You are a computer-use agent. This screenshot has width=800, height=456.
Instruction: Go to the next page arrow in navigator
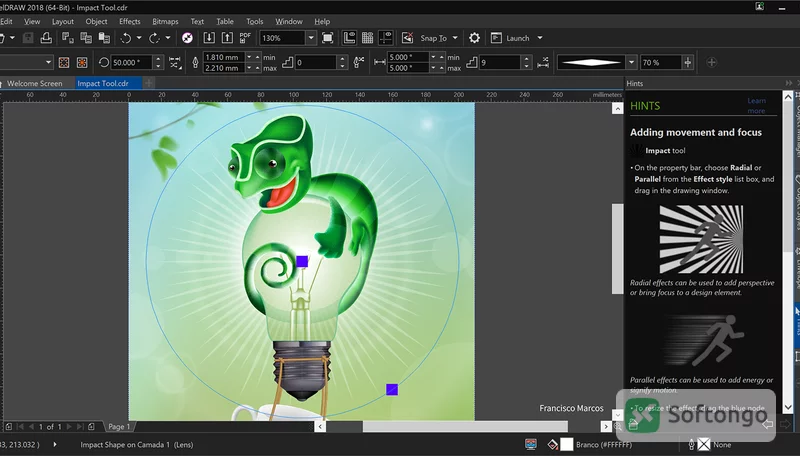(68, 426)
